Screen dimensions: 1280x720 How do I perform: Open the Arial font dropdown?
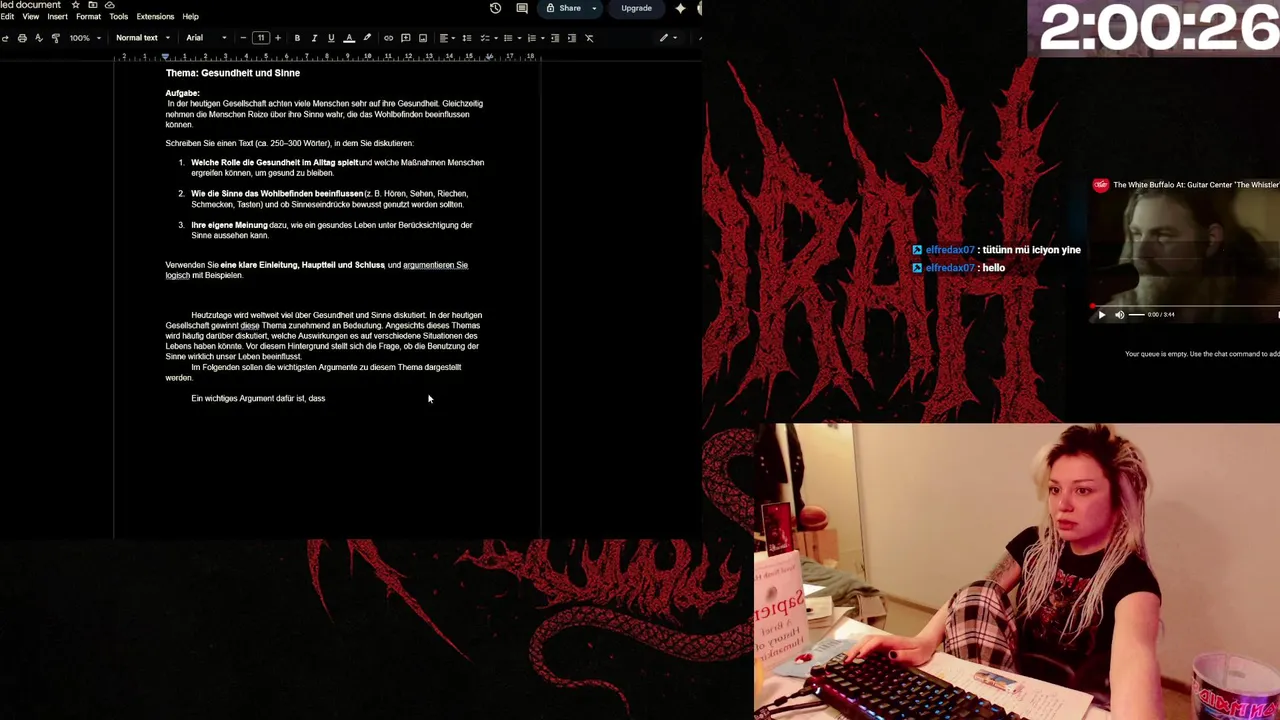point(207,38)
